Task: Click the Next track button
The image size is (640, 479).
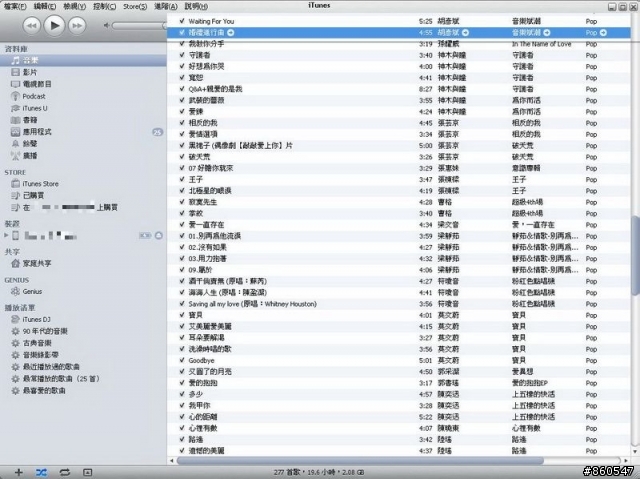Action: (77, 26)
